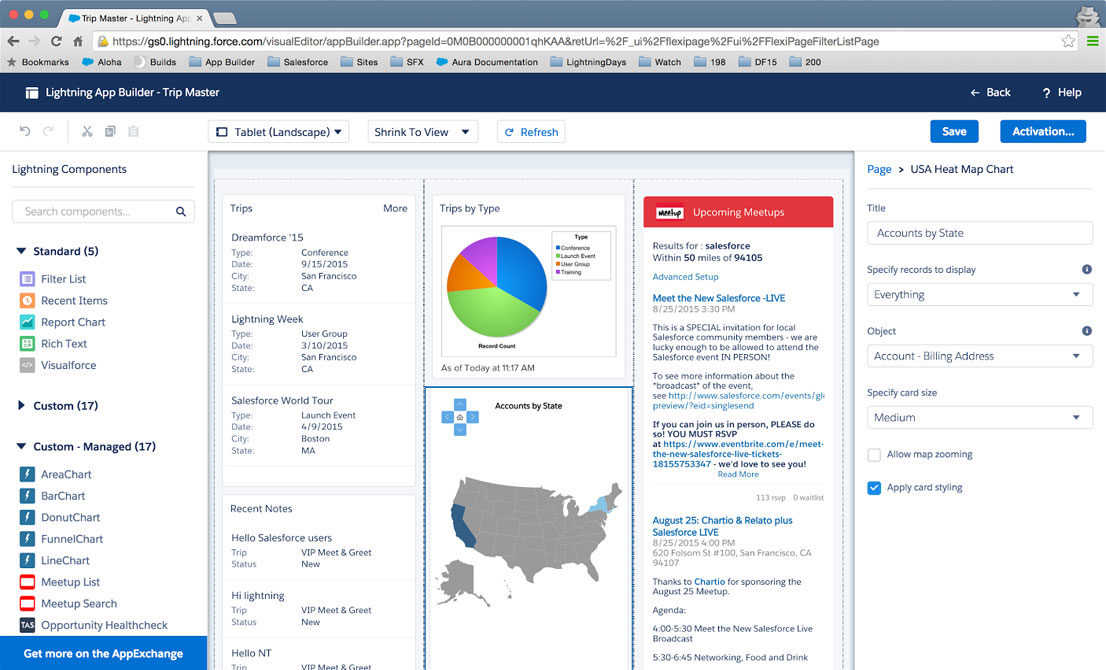This screenshot has width=1106, height=670.
Task: Open the Tablet (Landscape) device dropdown
Action: [279, 132]
